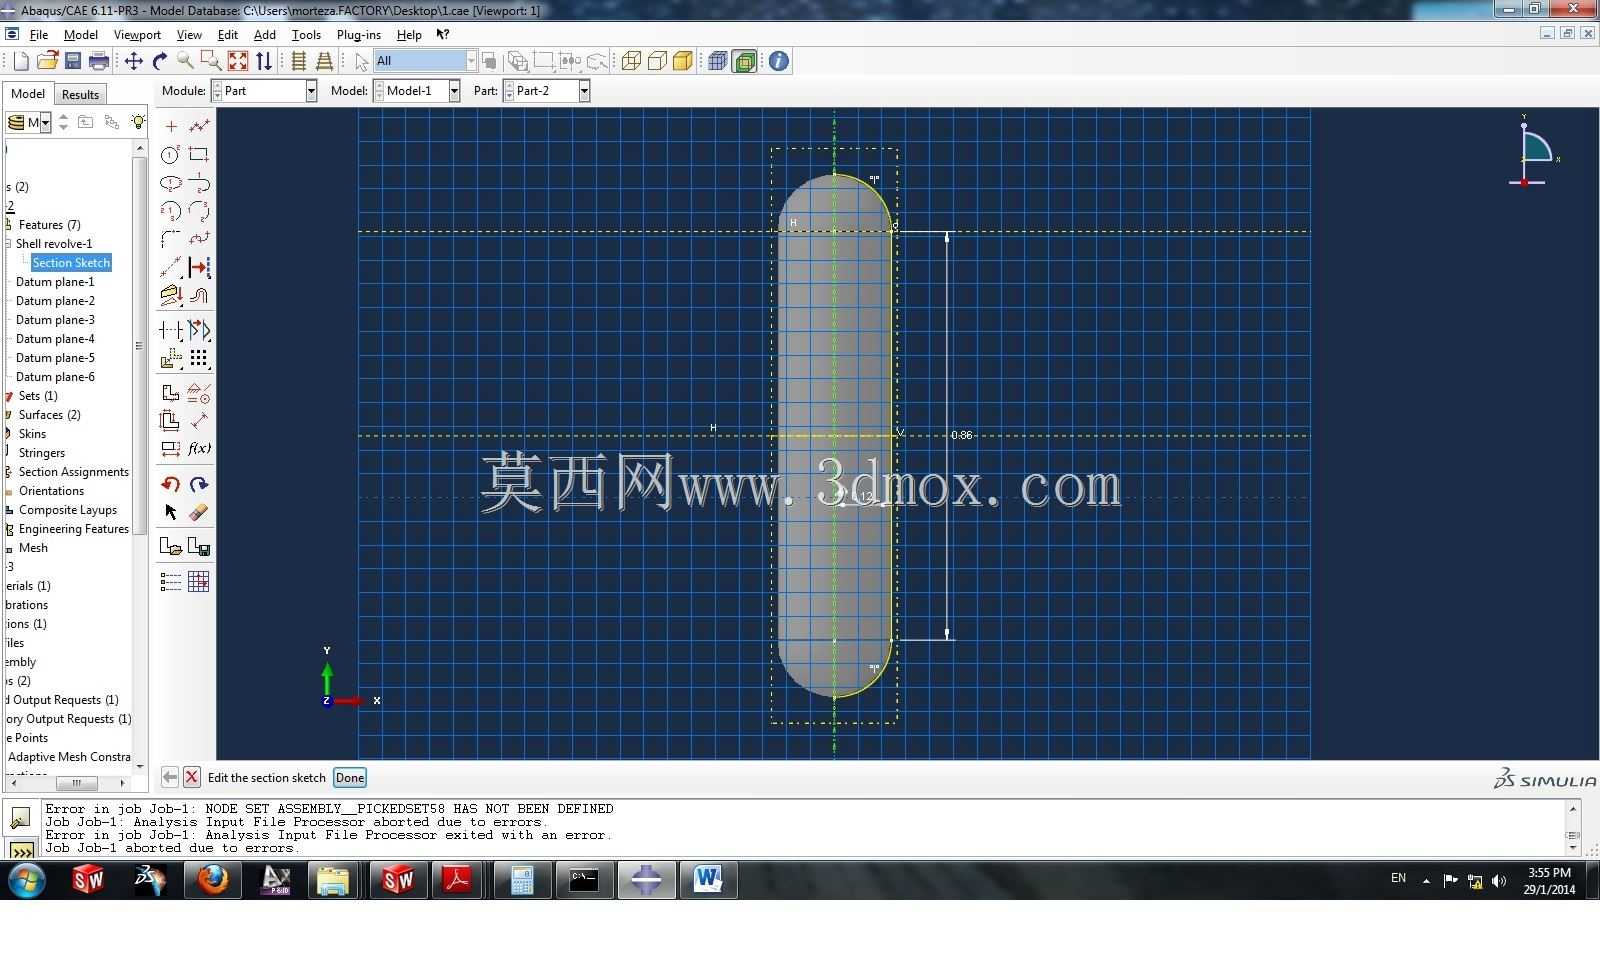Open Sketcher Options grid icon
The width and height of the screenshot is (1600, 966).
199,581
